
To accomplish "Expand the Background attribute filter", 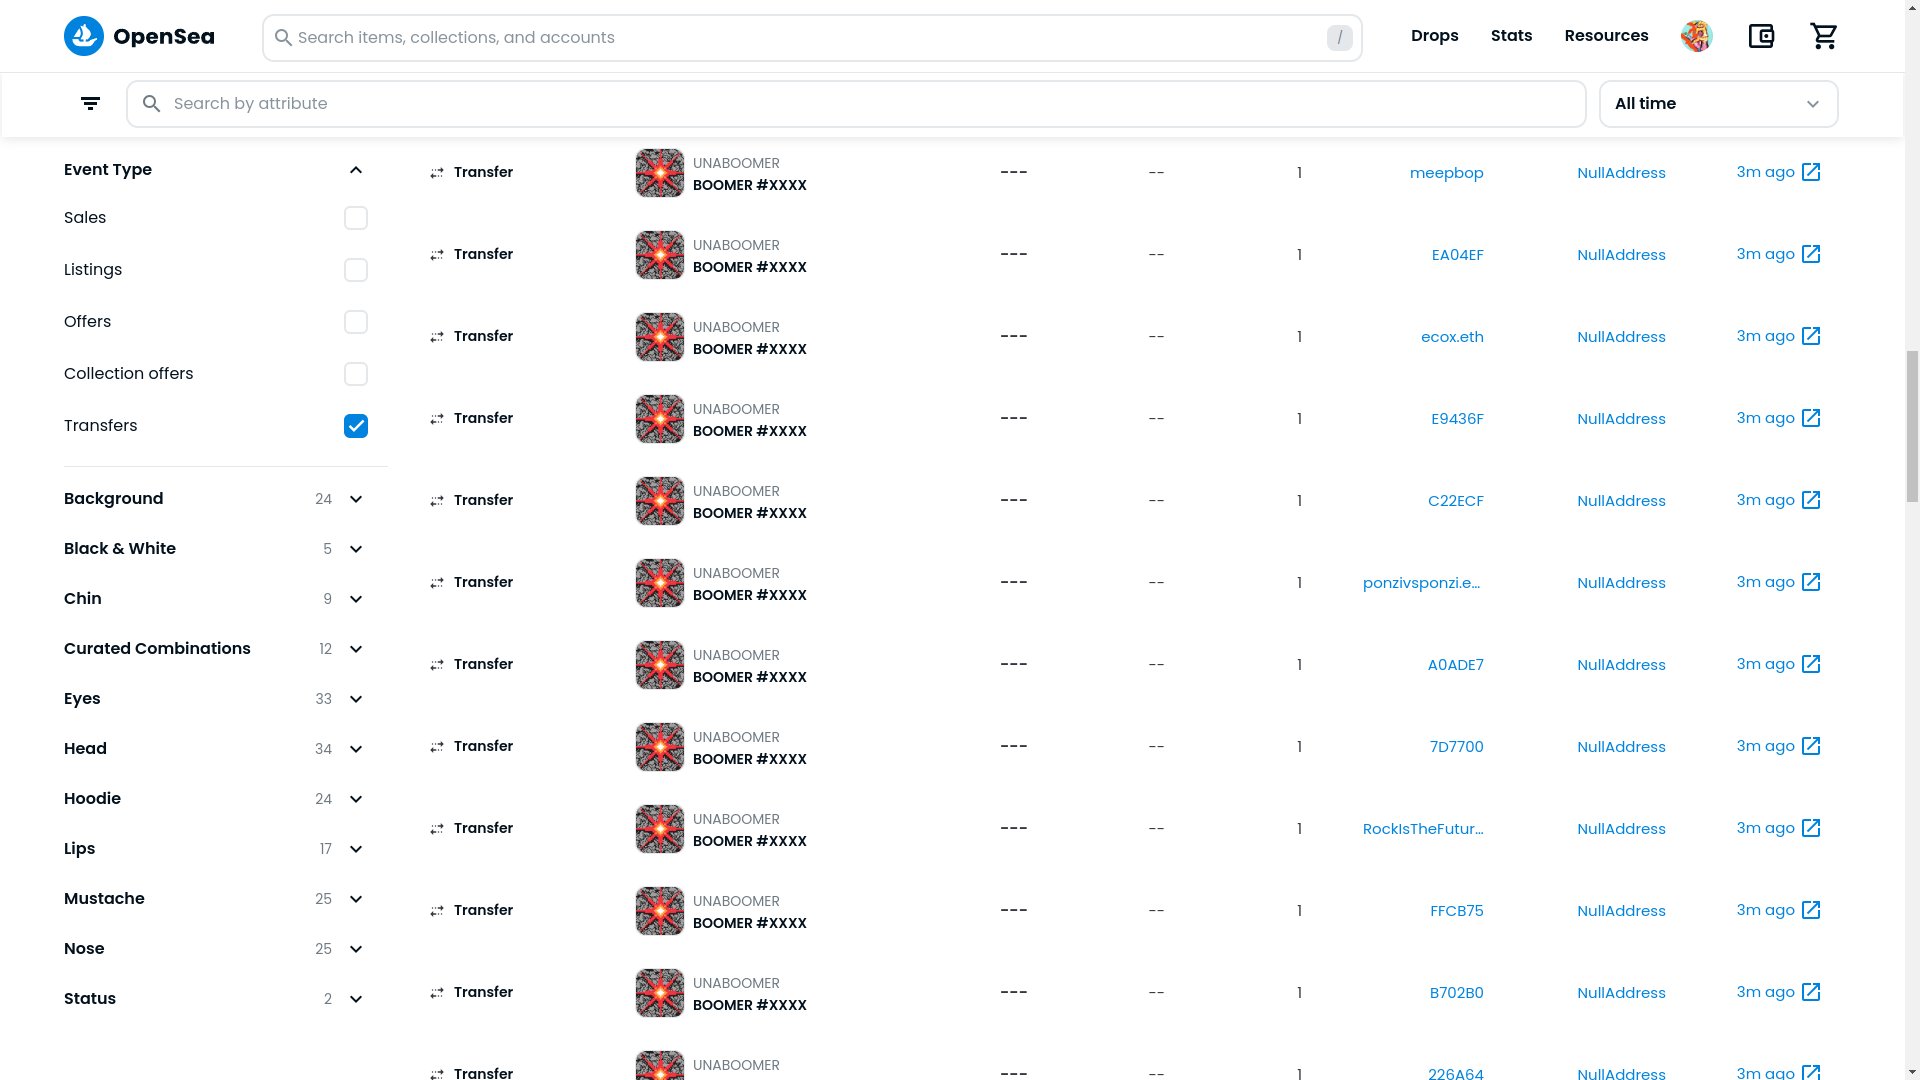I will (355, 499).
